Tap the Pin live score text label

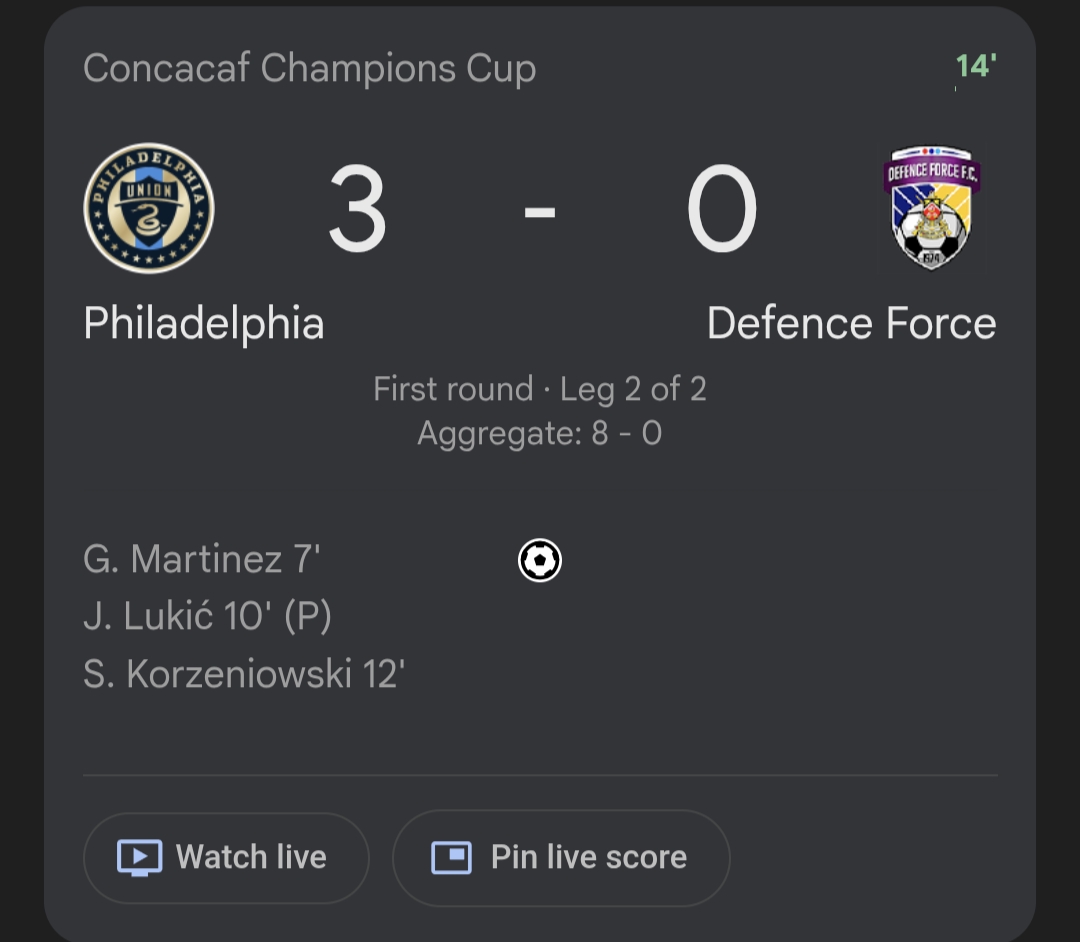tap(588, 857)
